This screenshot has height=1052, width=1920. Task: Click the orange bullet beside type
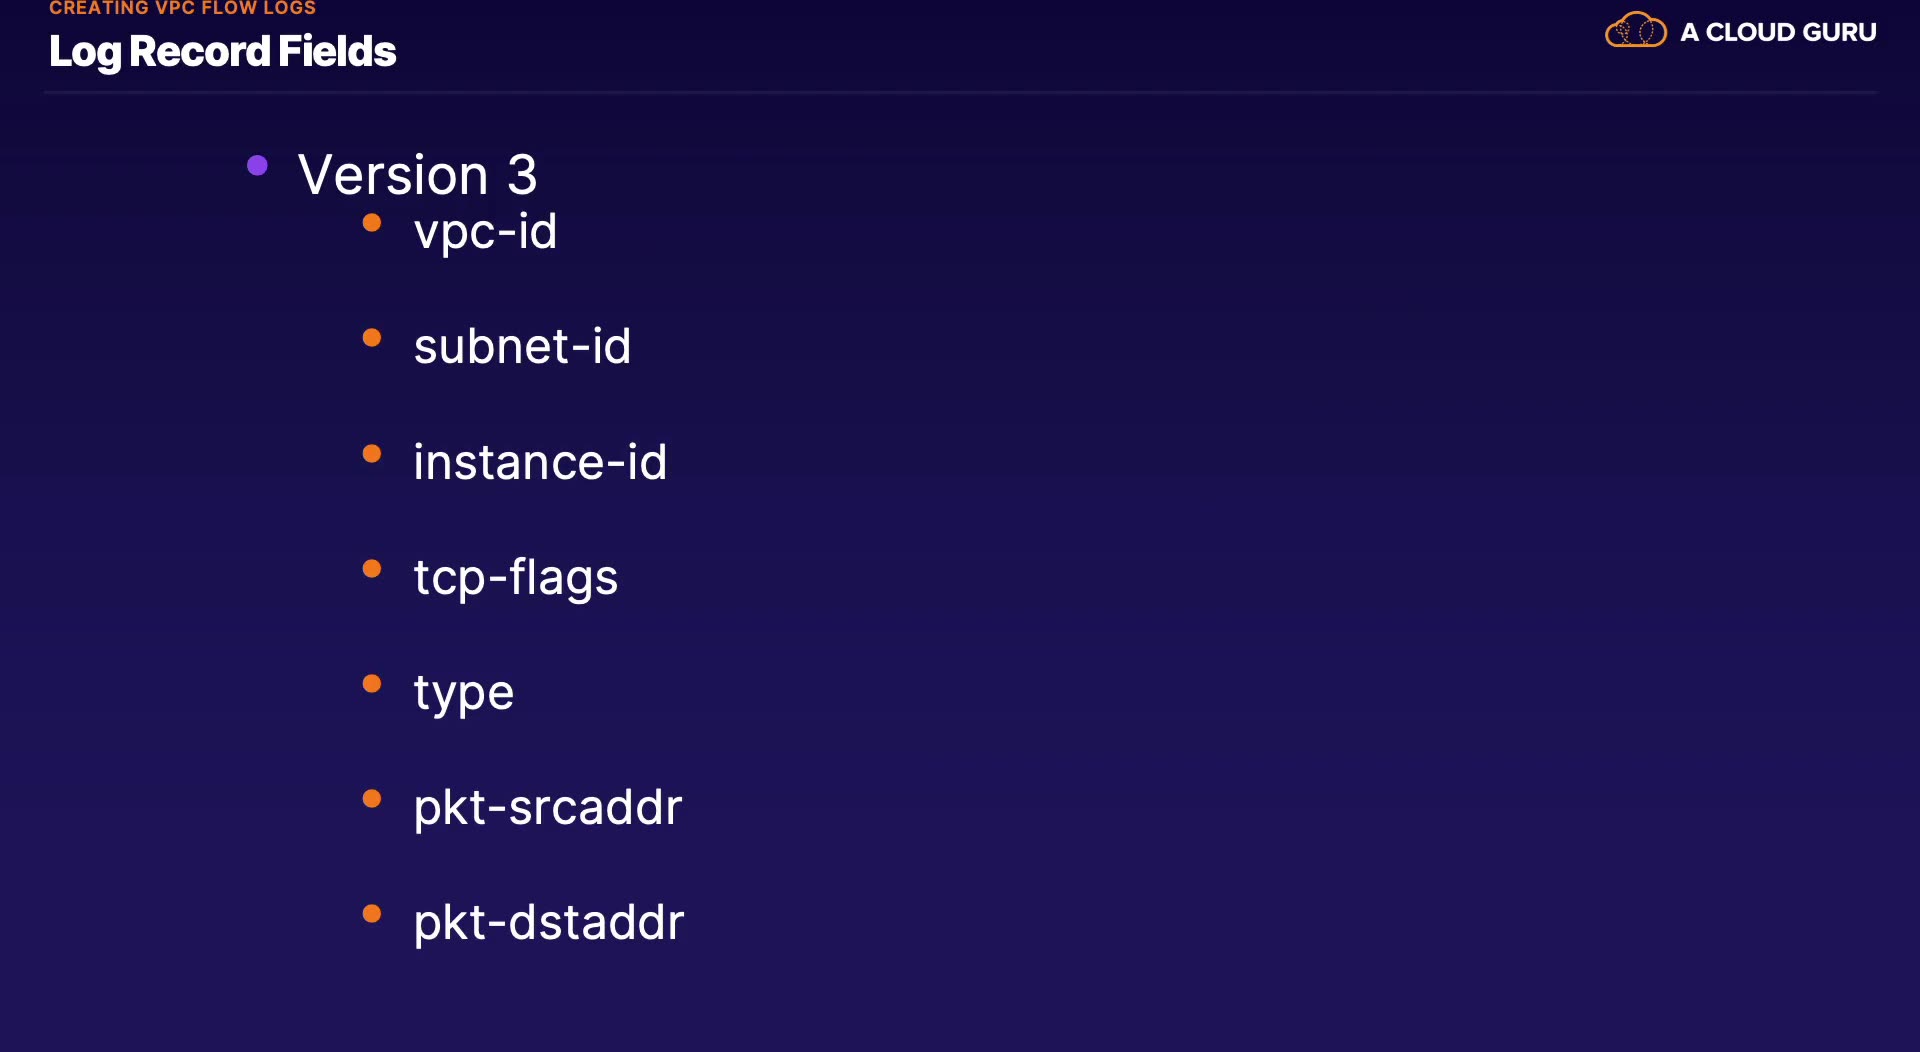(372, 684)
